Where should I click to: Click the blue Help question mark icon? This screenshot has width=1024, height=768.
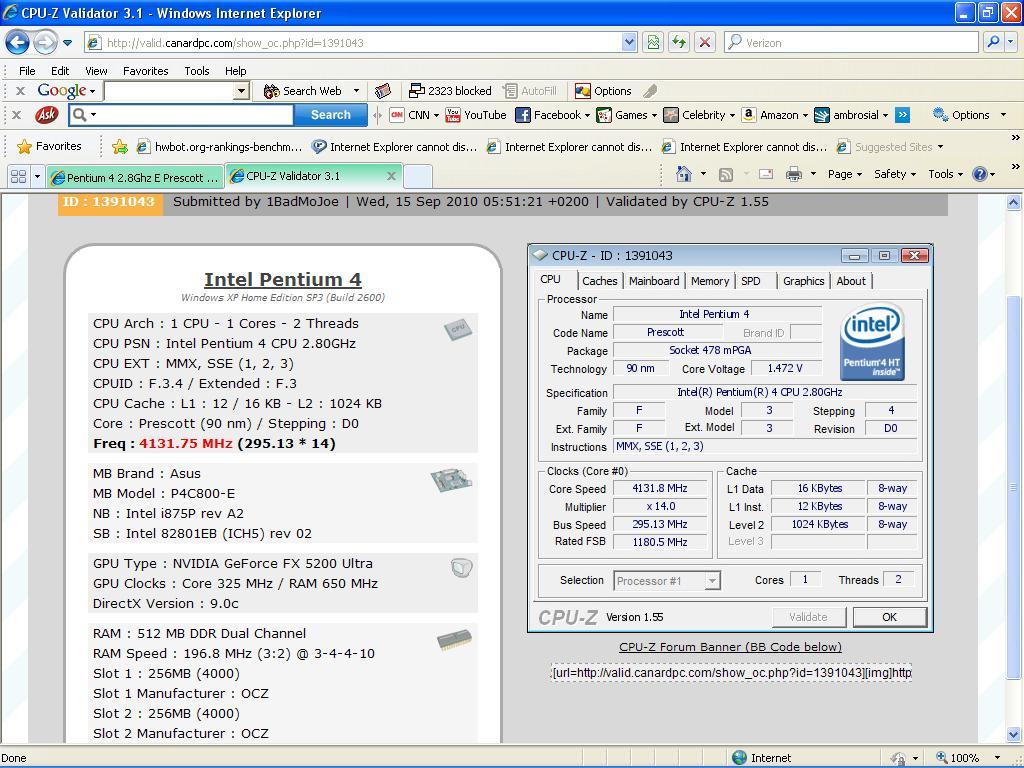[980, 174]
